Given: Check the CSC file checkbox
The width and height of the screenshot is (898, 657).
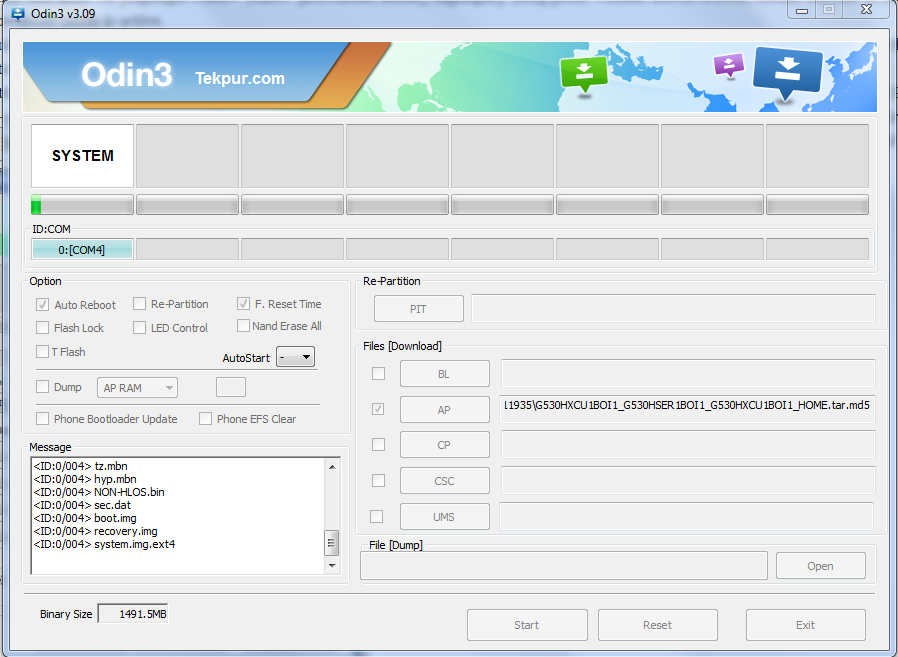Looking at the screenshot, I should coord(379,480).
